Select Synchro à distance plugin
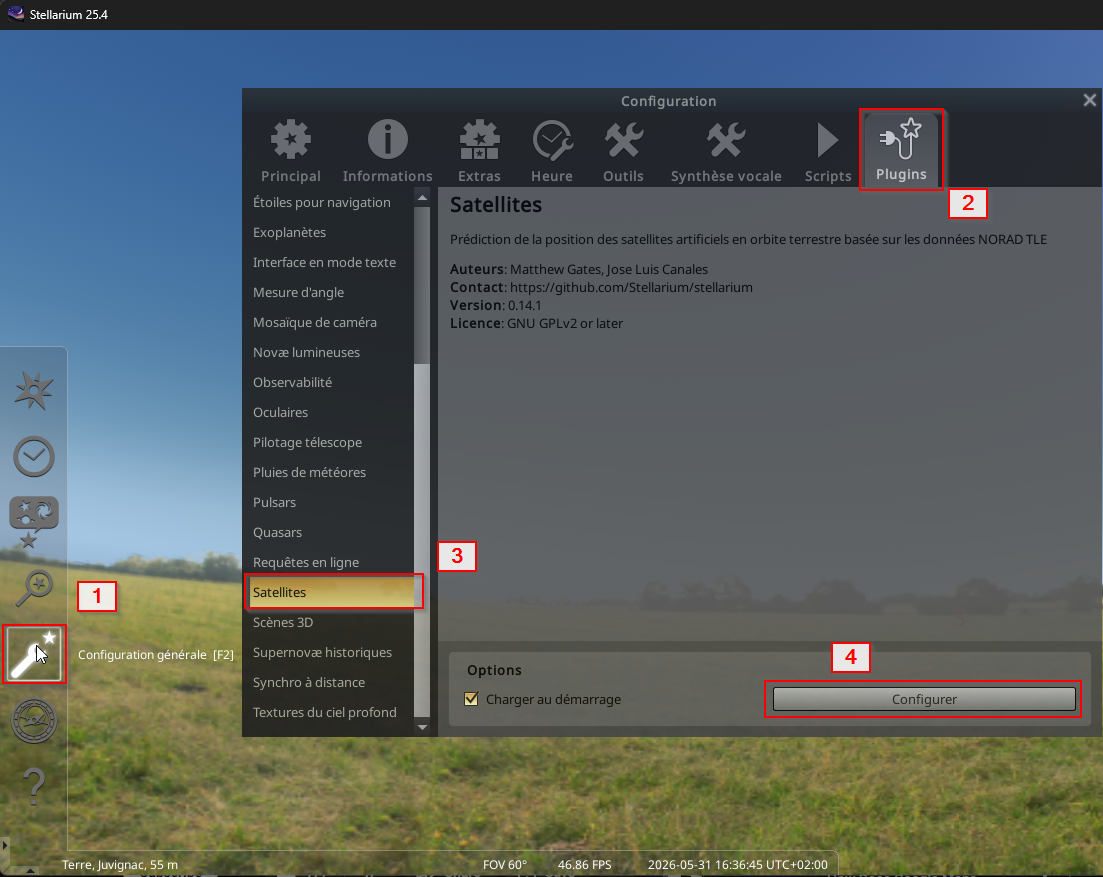 coord(329,682)
